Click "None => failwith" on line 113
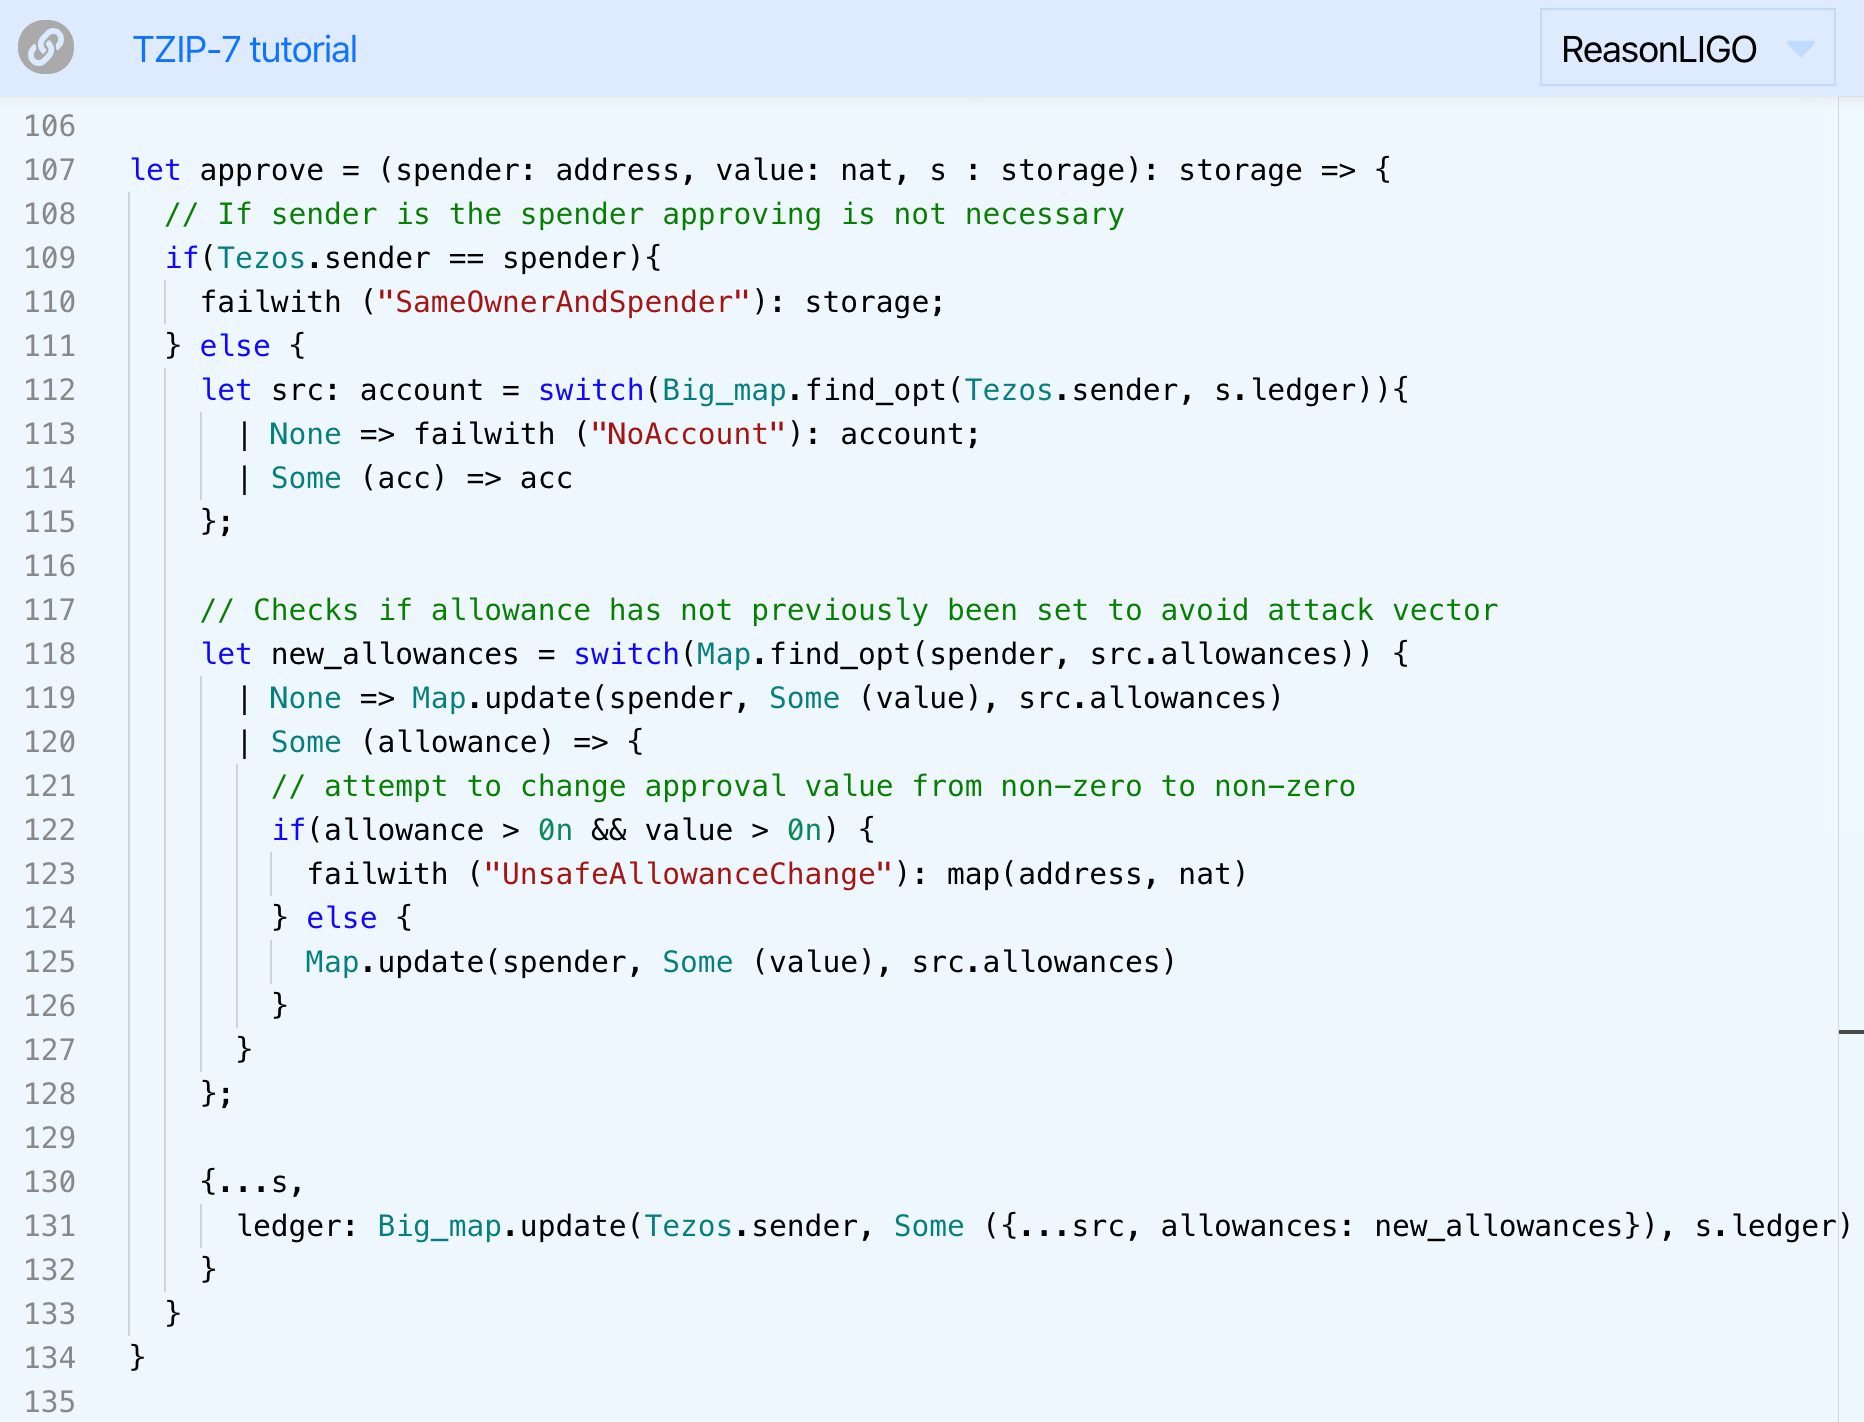The height and width of the screenshot is (1422, 1864). 412,434
